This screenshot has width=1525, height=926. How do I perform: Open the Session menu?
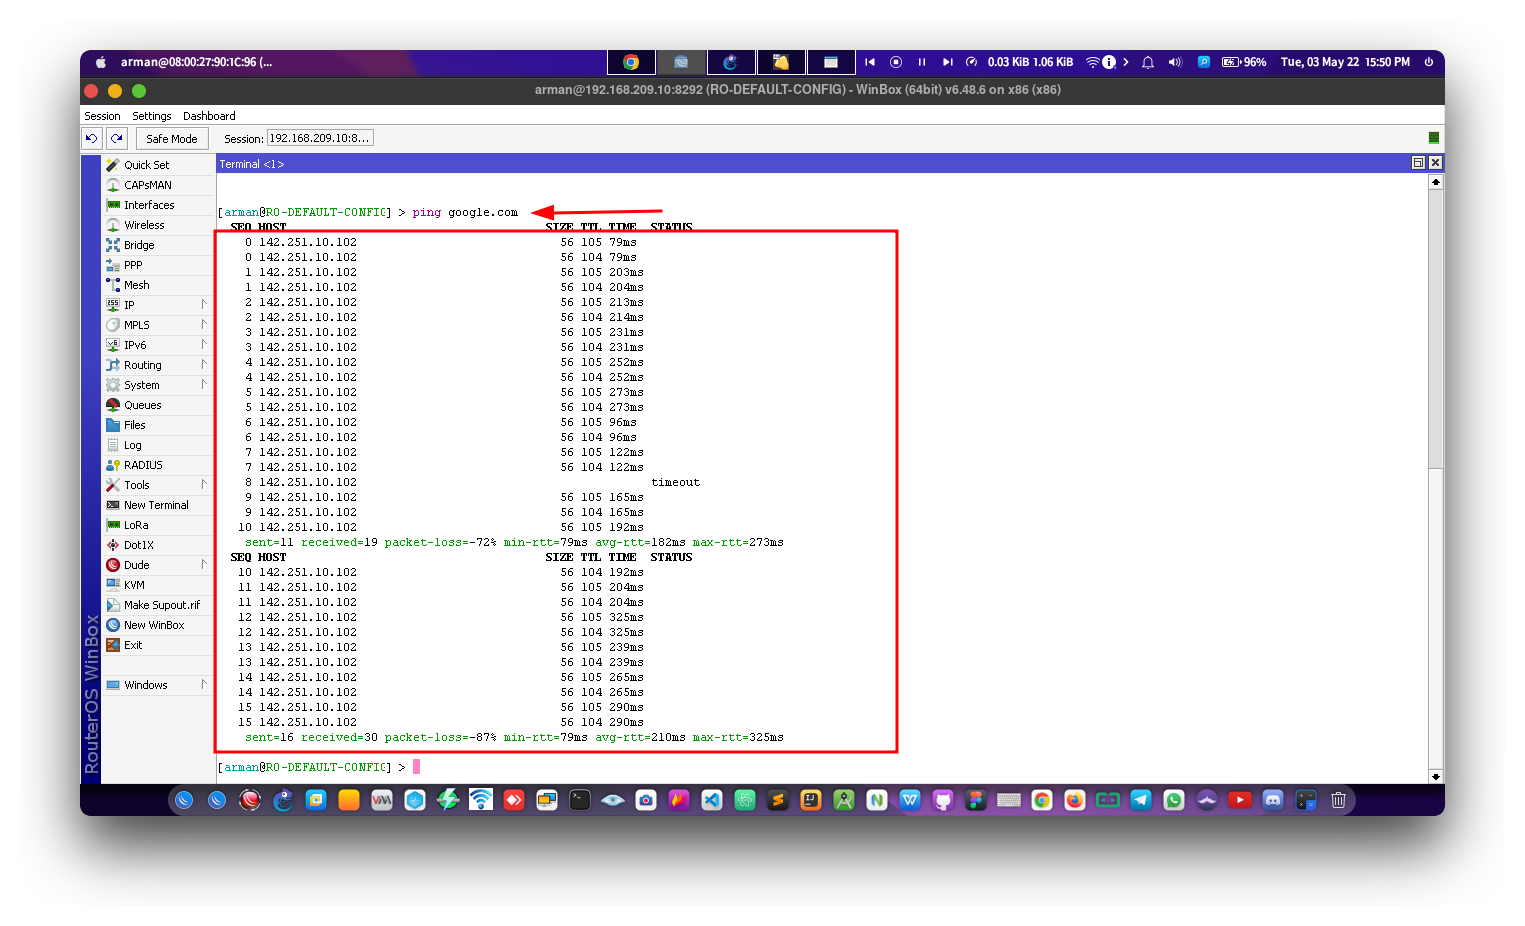tap(101, 115)
